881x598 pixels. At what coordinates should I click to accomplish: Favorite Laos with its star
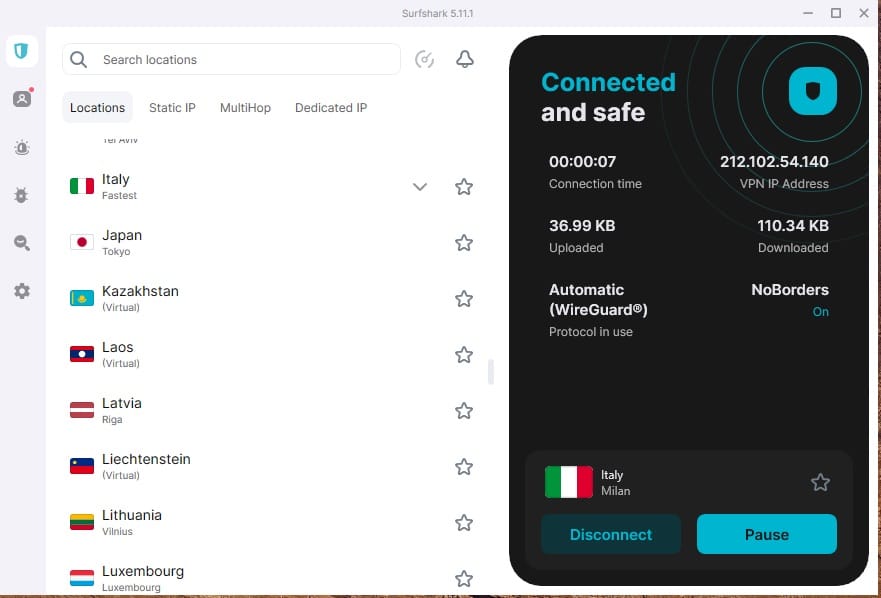click(x=464, y=355)
